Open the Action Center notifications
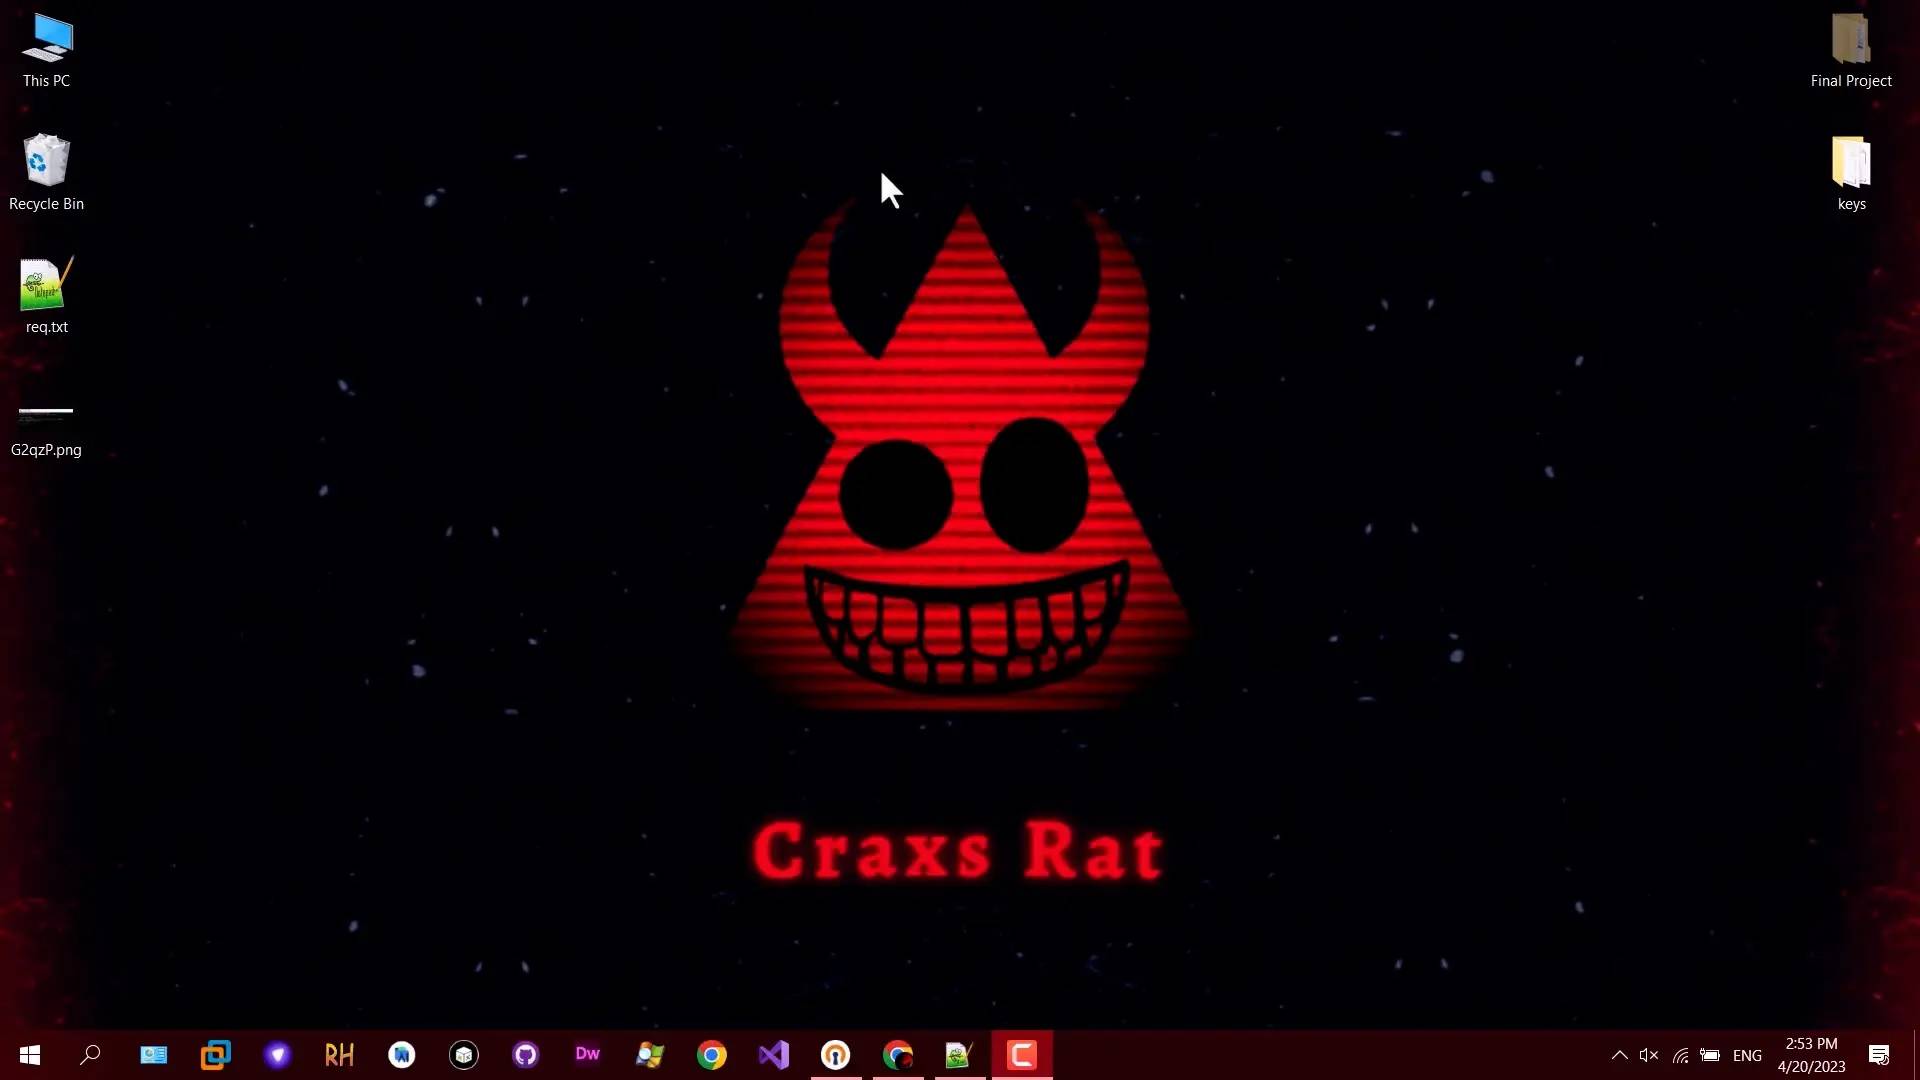 point(1878,1055)
